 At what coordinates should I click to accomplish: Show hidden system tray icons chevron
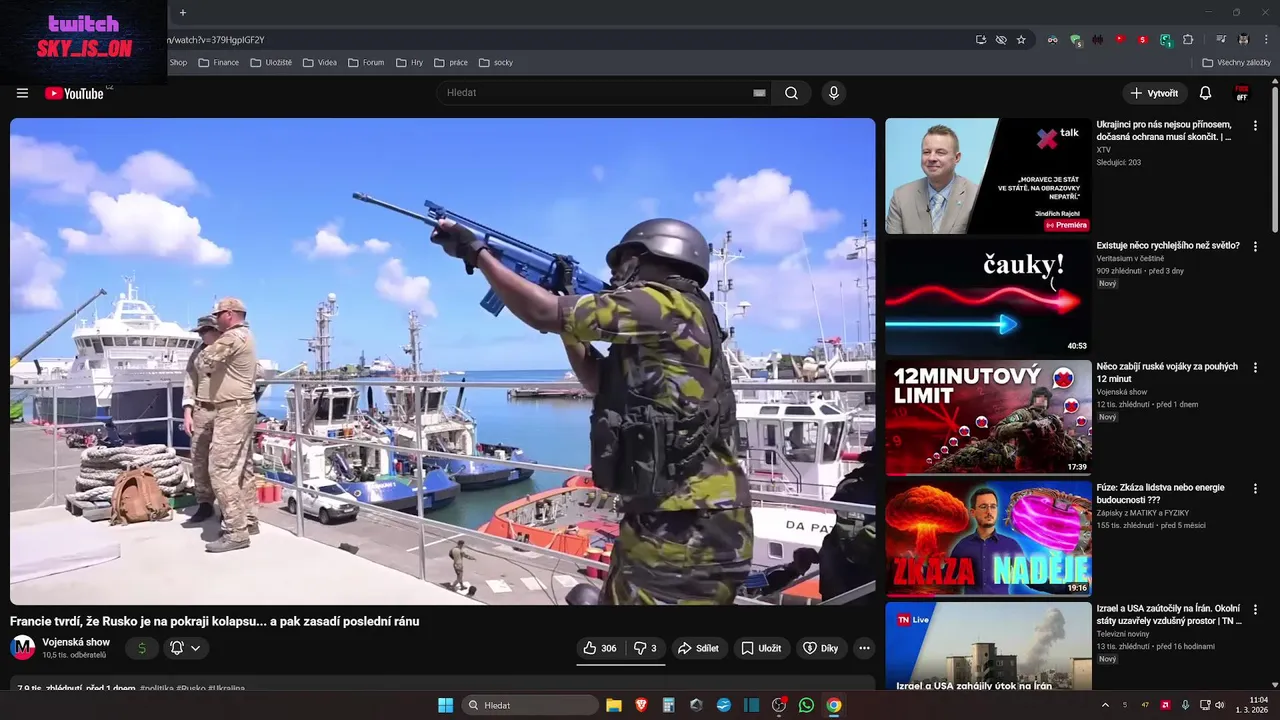[x=1105, y=705]
